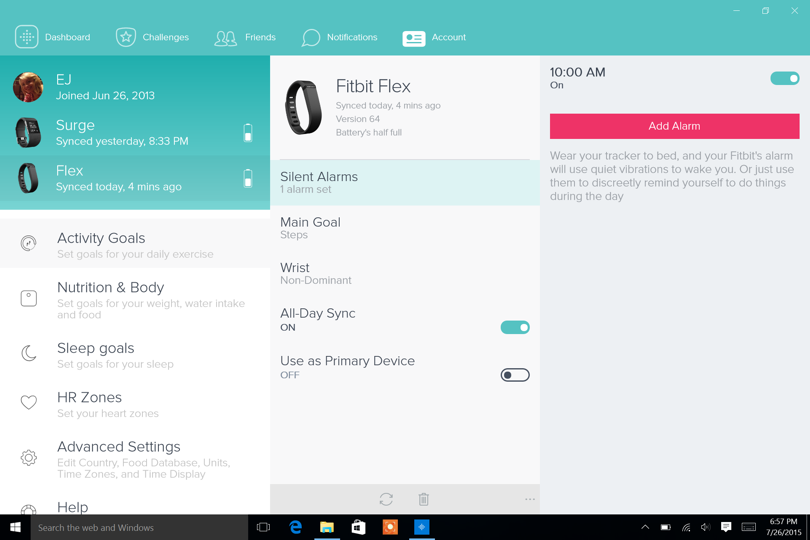Click the sync icon in bottom toolbar
This screenshot has height=540, width=810.
(386, 499)
